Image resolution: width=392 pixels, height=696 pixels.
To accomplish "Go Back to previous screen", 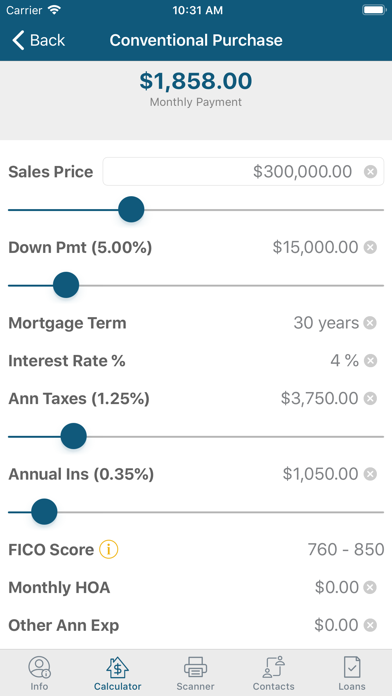I will click(x=39, y=40).
